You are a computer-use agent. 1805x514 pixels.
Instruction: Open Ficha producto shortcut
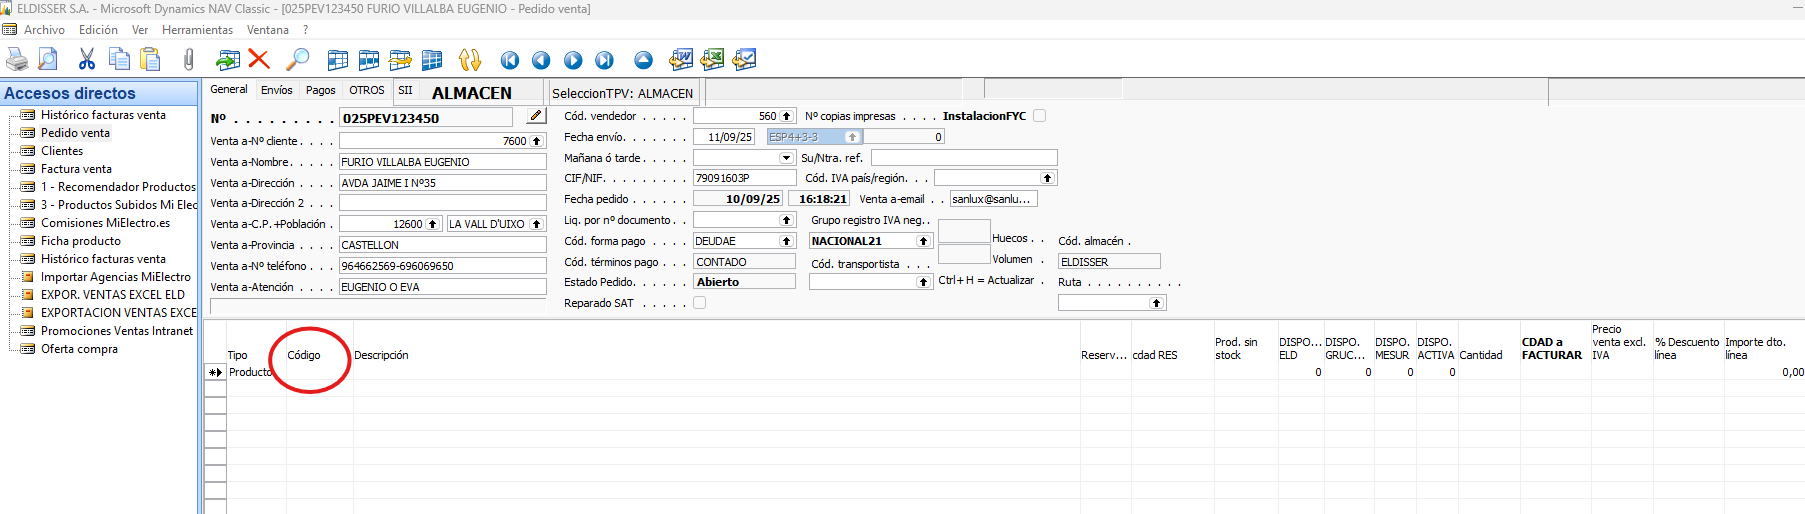tap(80, 241)
